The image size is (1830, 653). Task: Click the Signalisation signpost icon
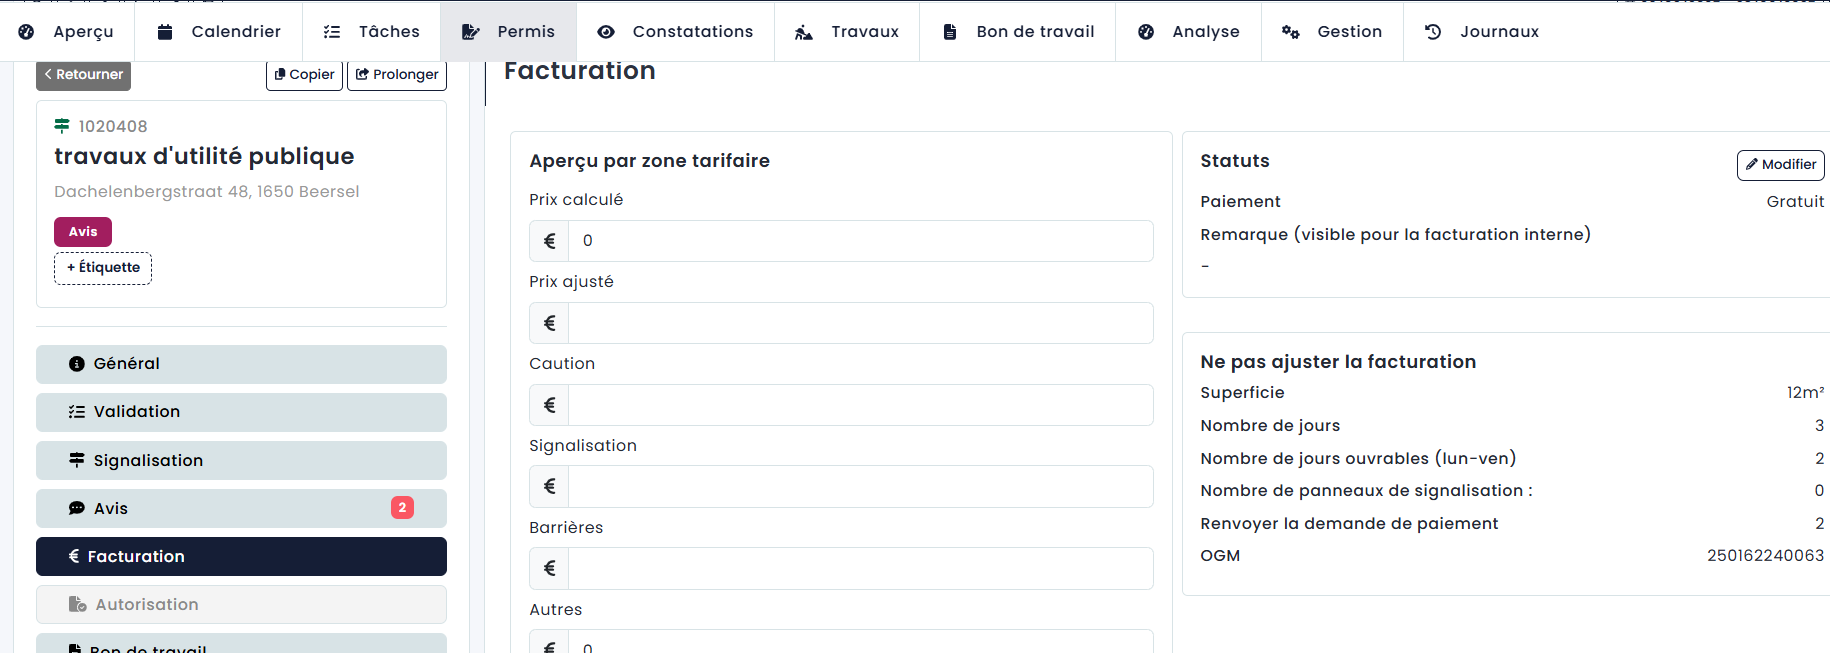click(x=77, y=460)
